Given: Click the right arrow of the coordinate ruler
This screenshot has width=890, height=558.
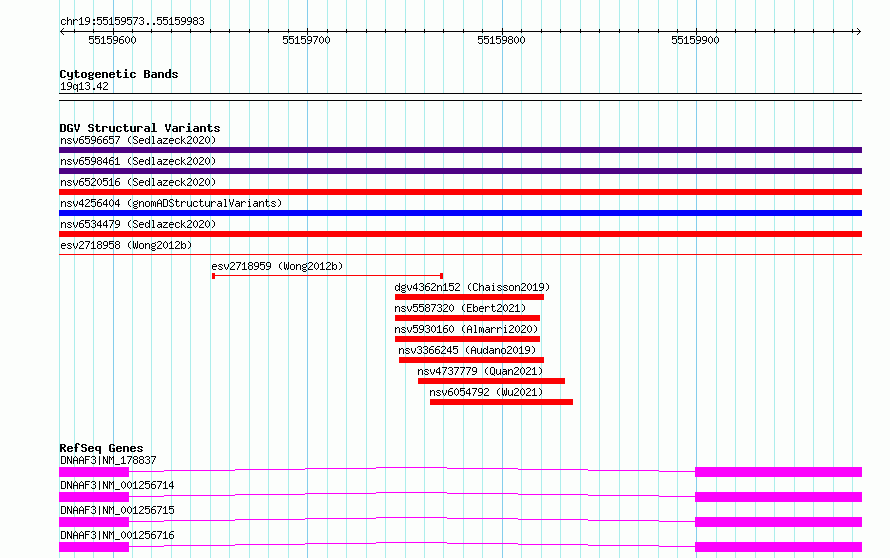Looking at the screenshot, I should coord(858,31).
